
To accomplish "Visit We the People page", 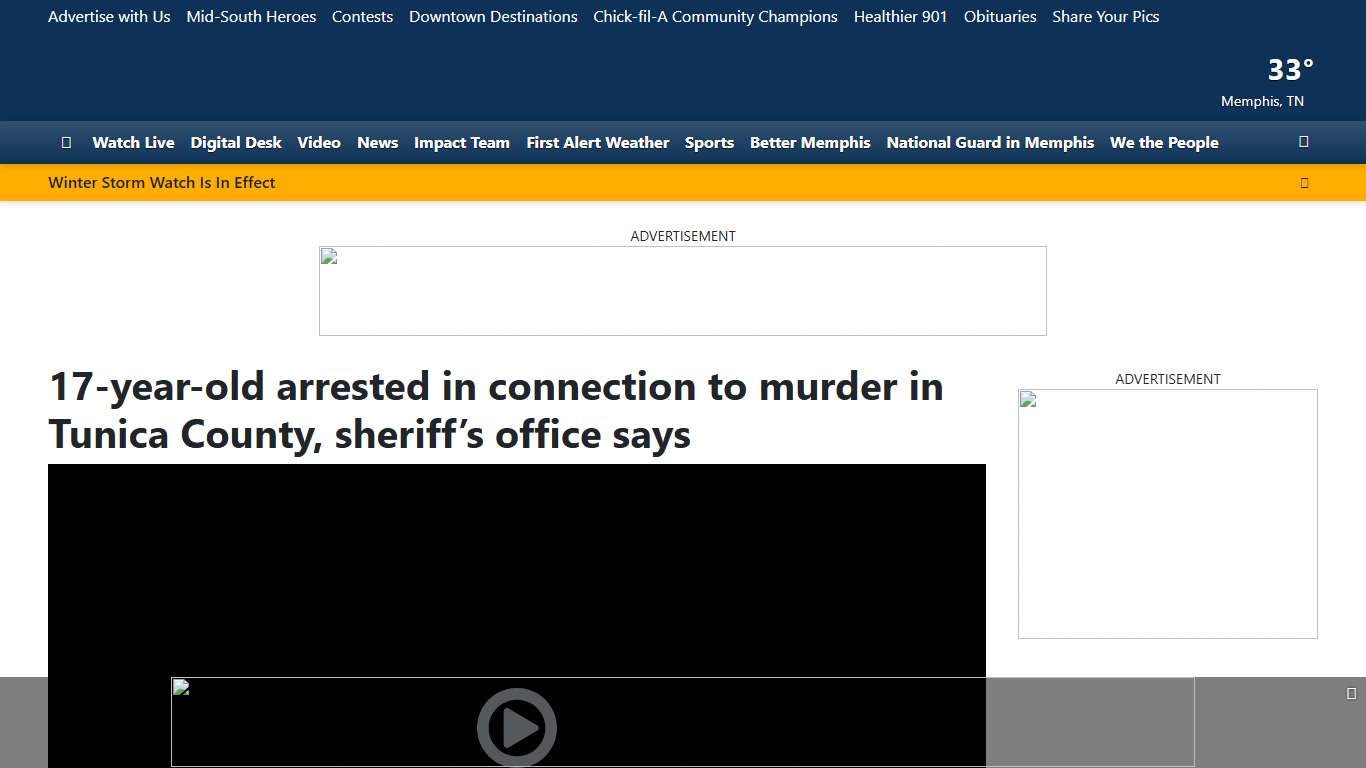I will [x=1163, y=142].
